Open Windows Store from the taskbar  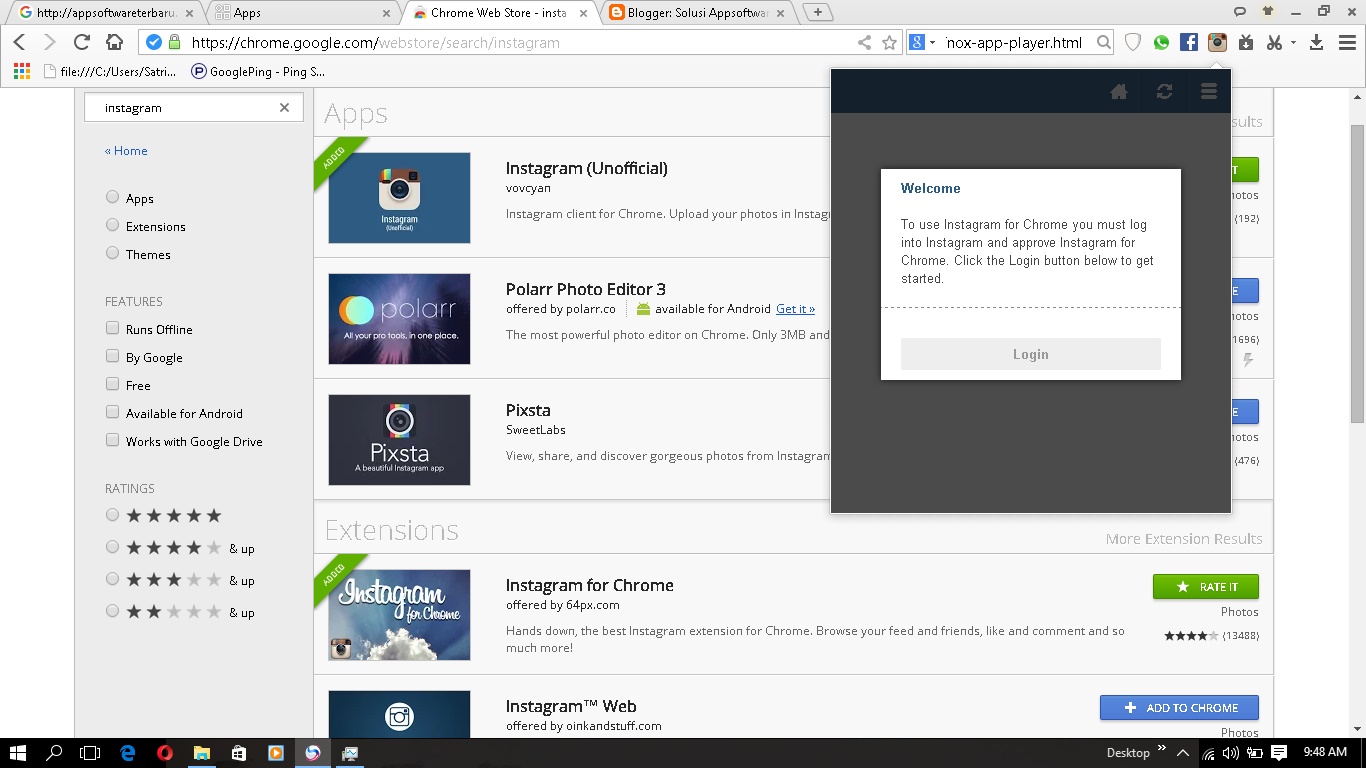[x=239, y=752]
